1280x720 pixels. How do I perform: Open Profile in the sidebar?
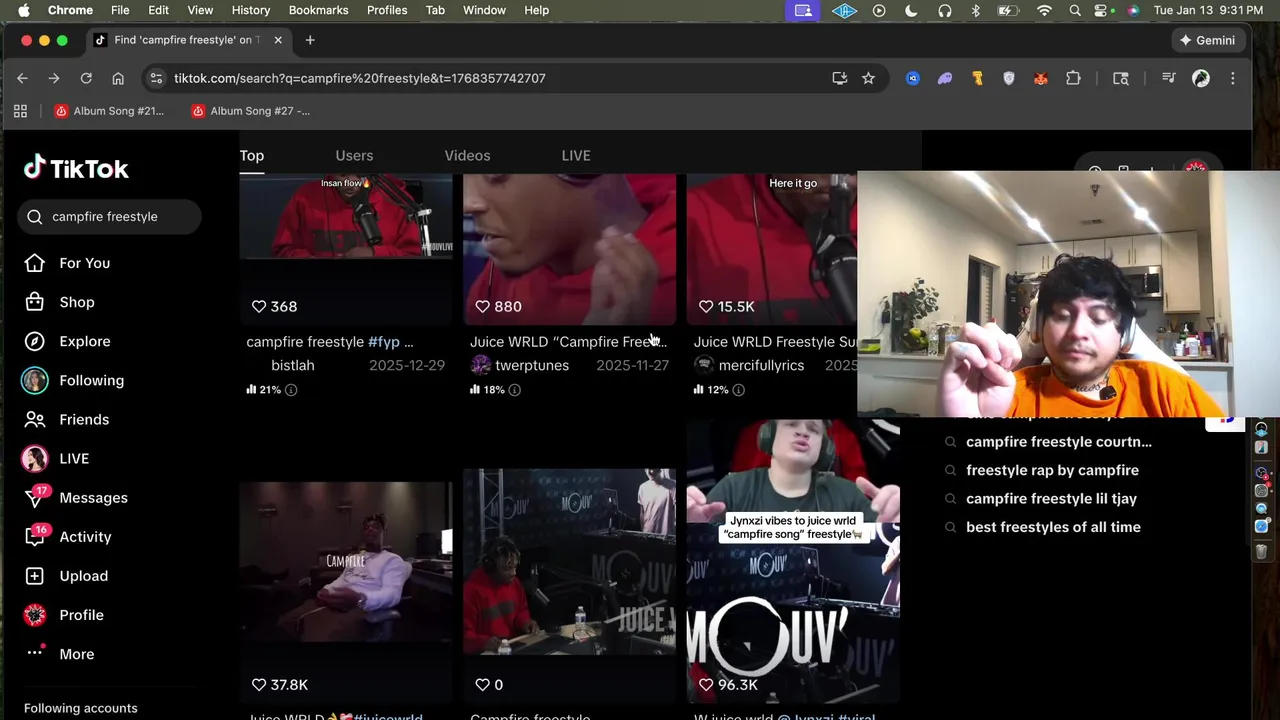pyautogui.click(x=81, y=615)
